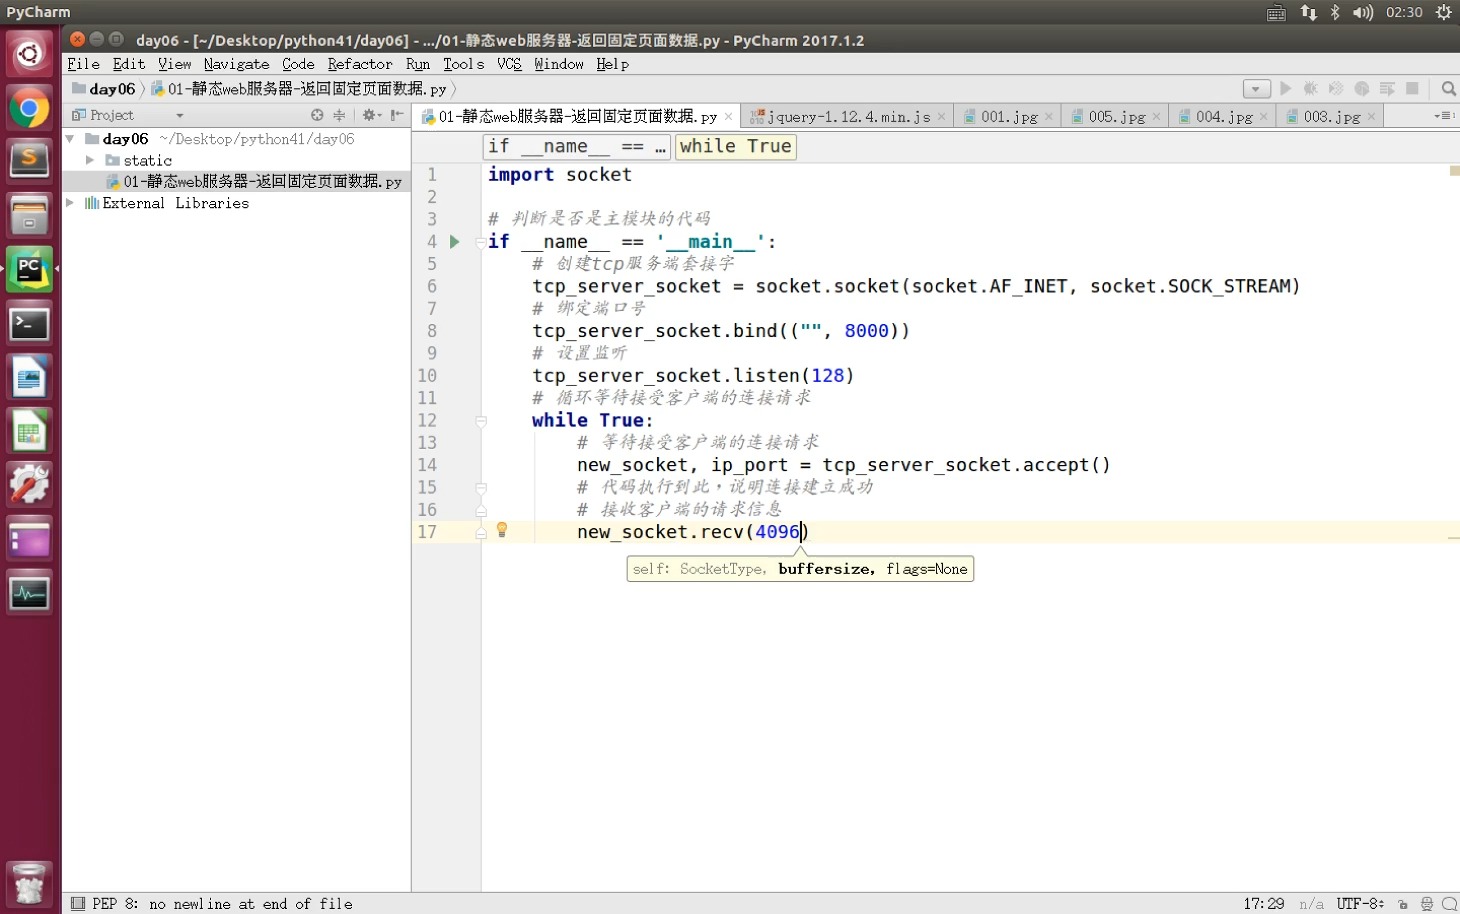Open the Navigate menu
The height and width of the screenshot is (914, 1460).
236,64
